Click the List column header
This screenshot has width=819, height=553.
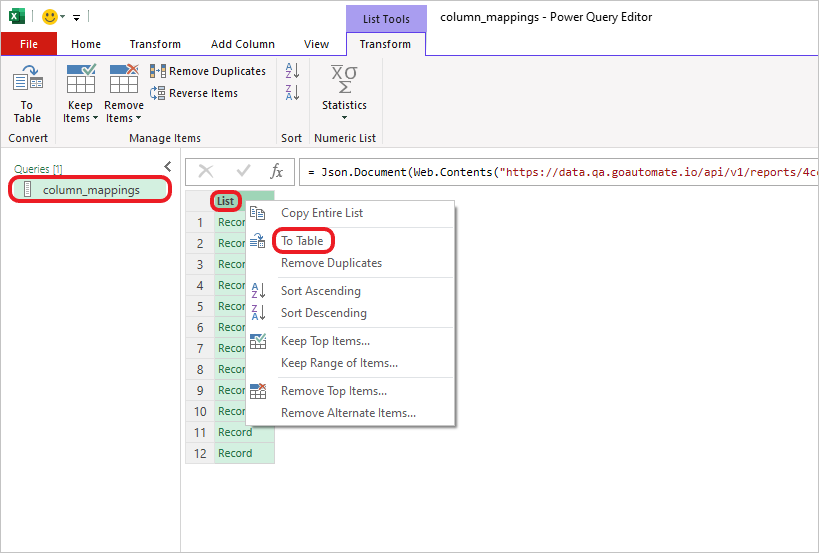point(226,201)
